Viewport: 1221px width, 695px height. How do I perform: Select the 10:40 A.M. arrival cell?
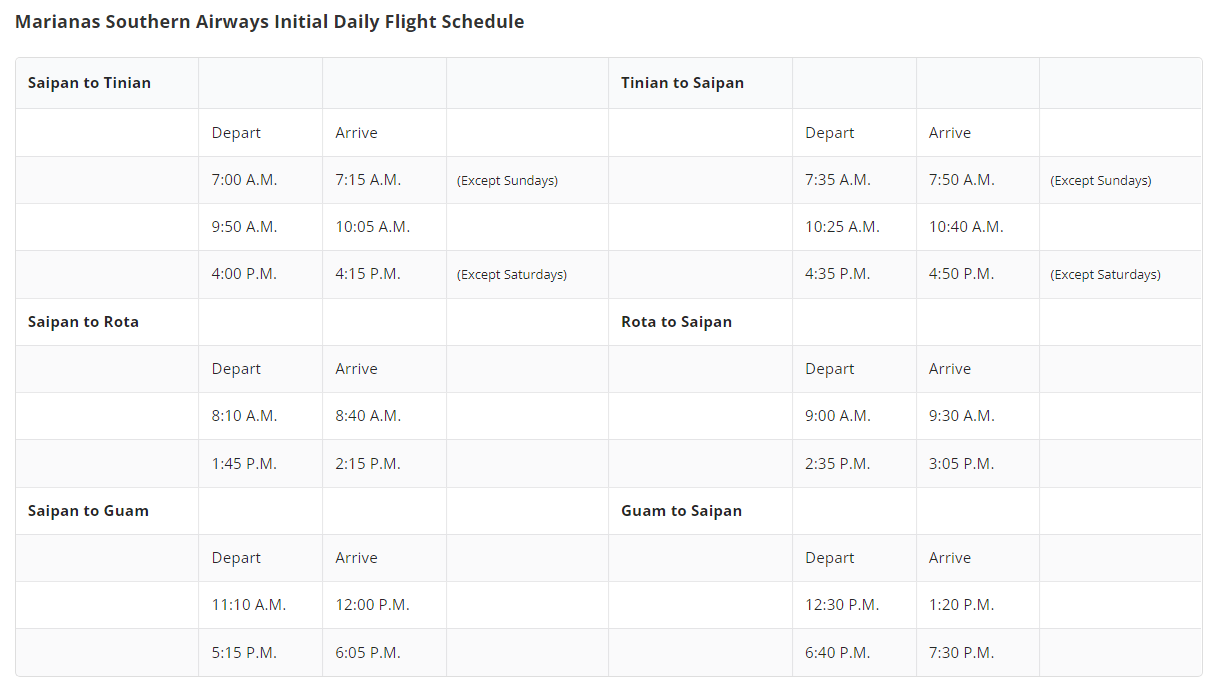978,227
